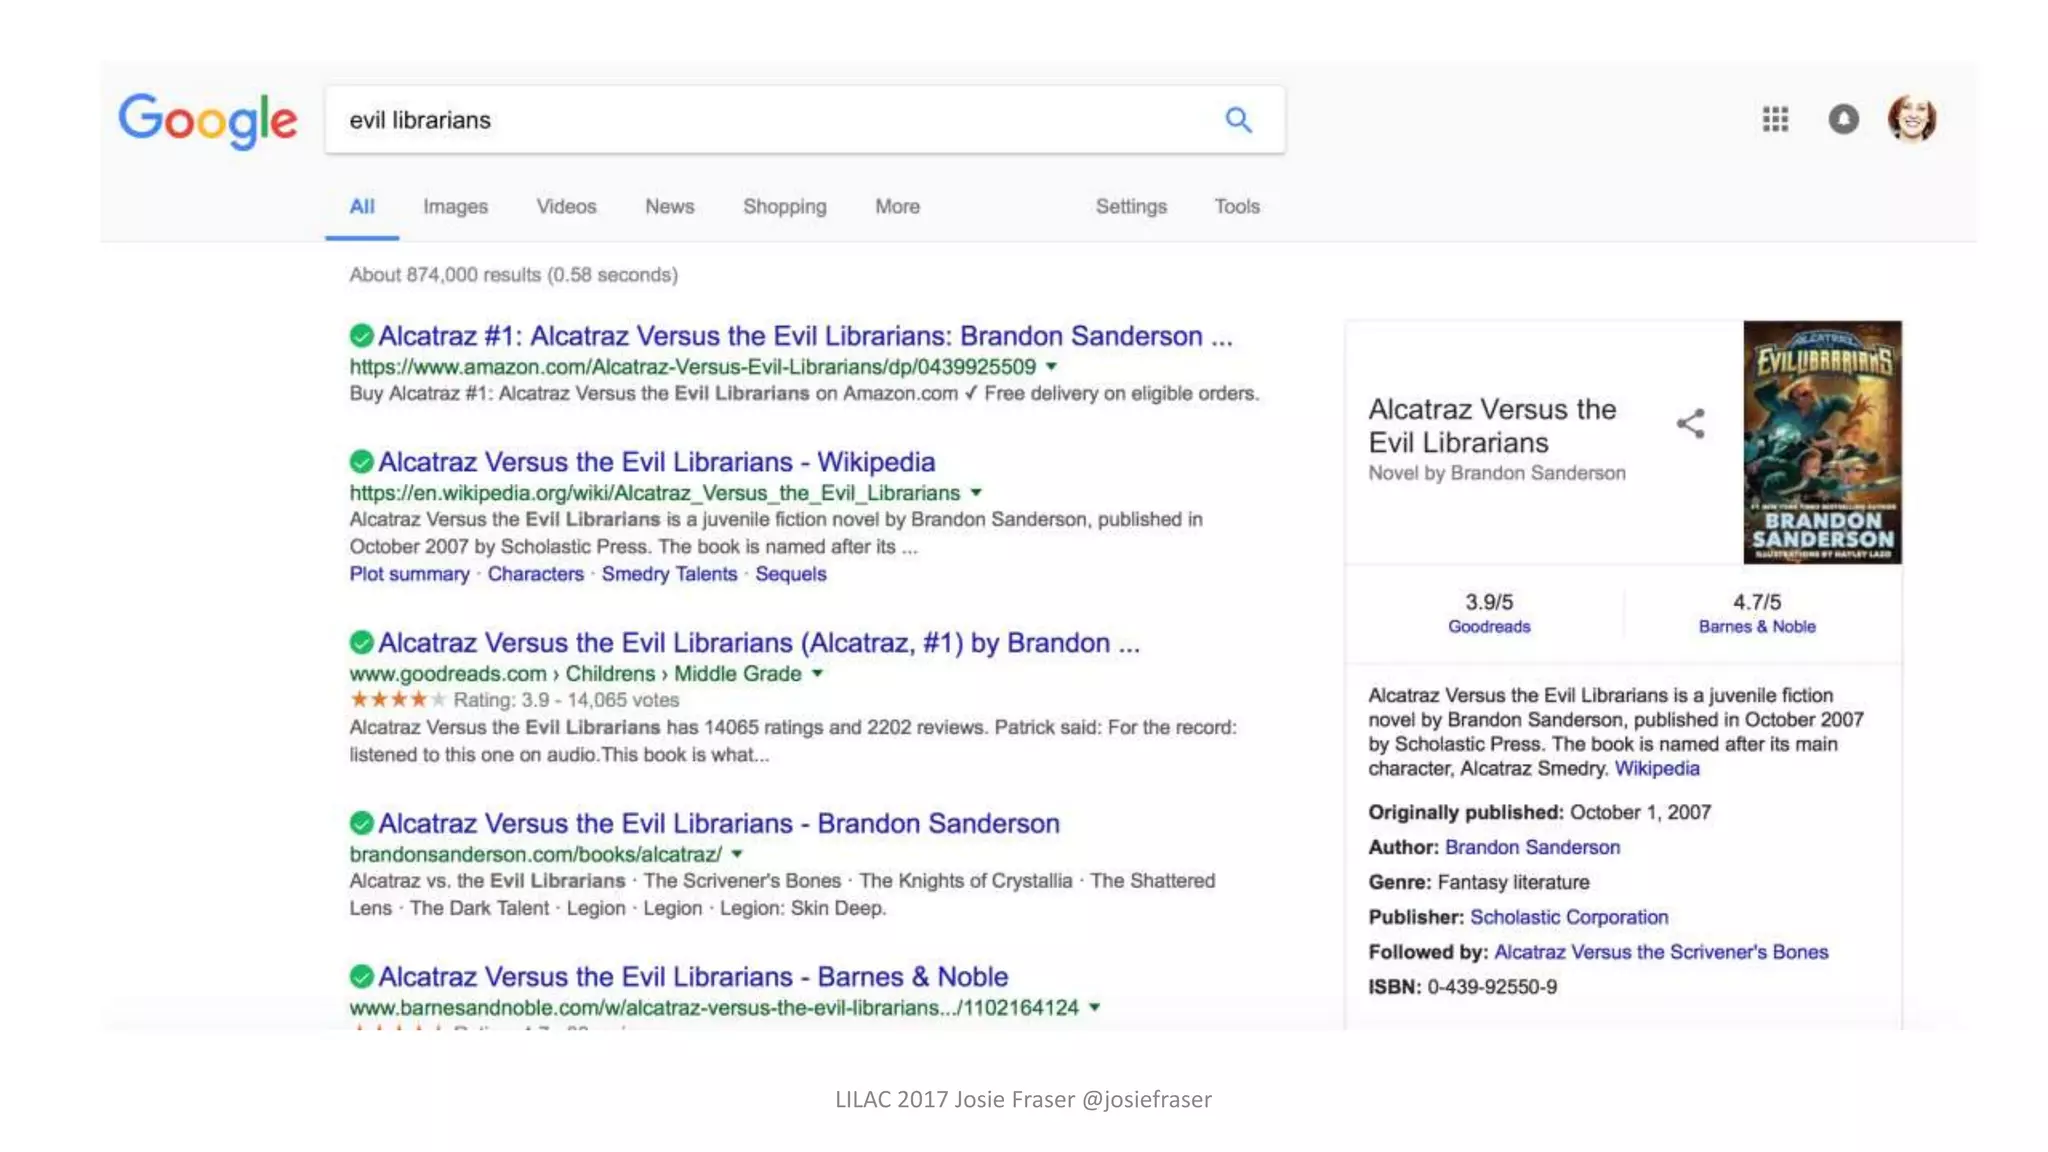Expand dropdown arrow next to Wikipedia URL

tap(976, 493)
